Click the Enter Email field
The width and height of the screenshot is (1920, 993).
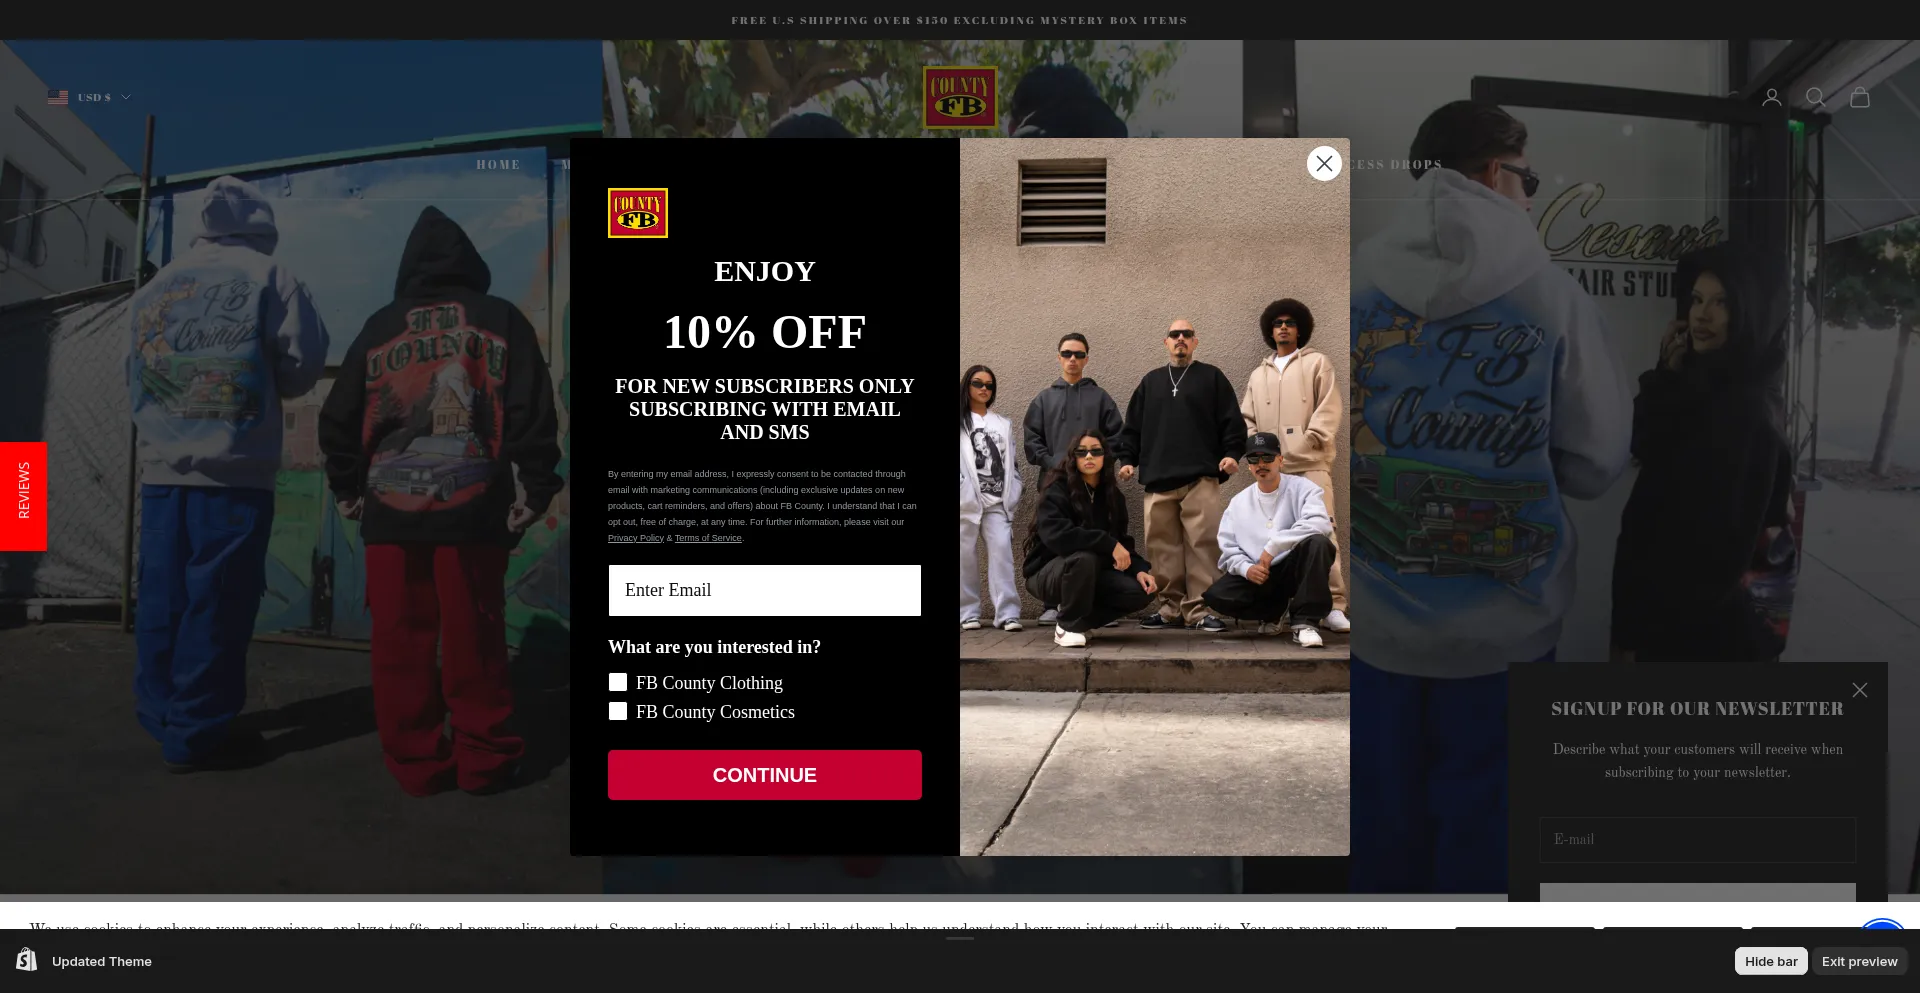[x=765, y=590]
